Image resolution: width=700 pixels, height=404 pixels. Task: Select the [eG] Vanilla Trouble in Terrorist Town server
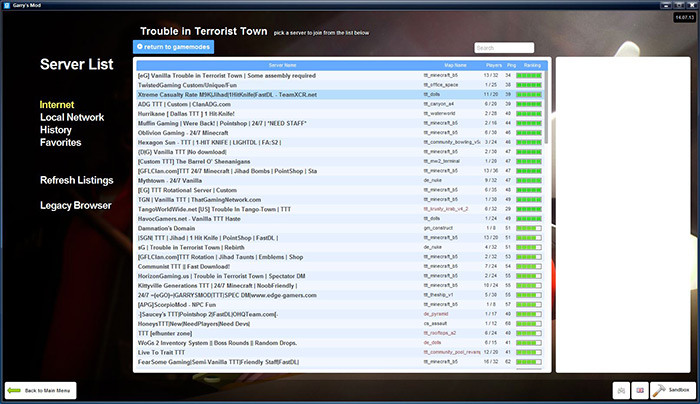click(340, 75)
